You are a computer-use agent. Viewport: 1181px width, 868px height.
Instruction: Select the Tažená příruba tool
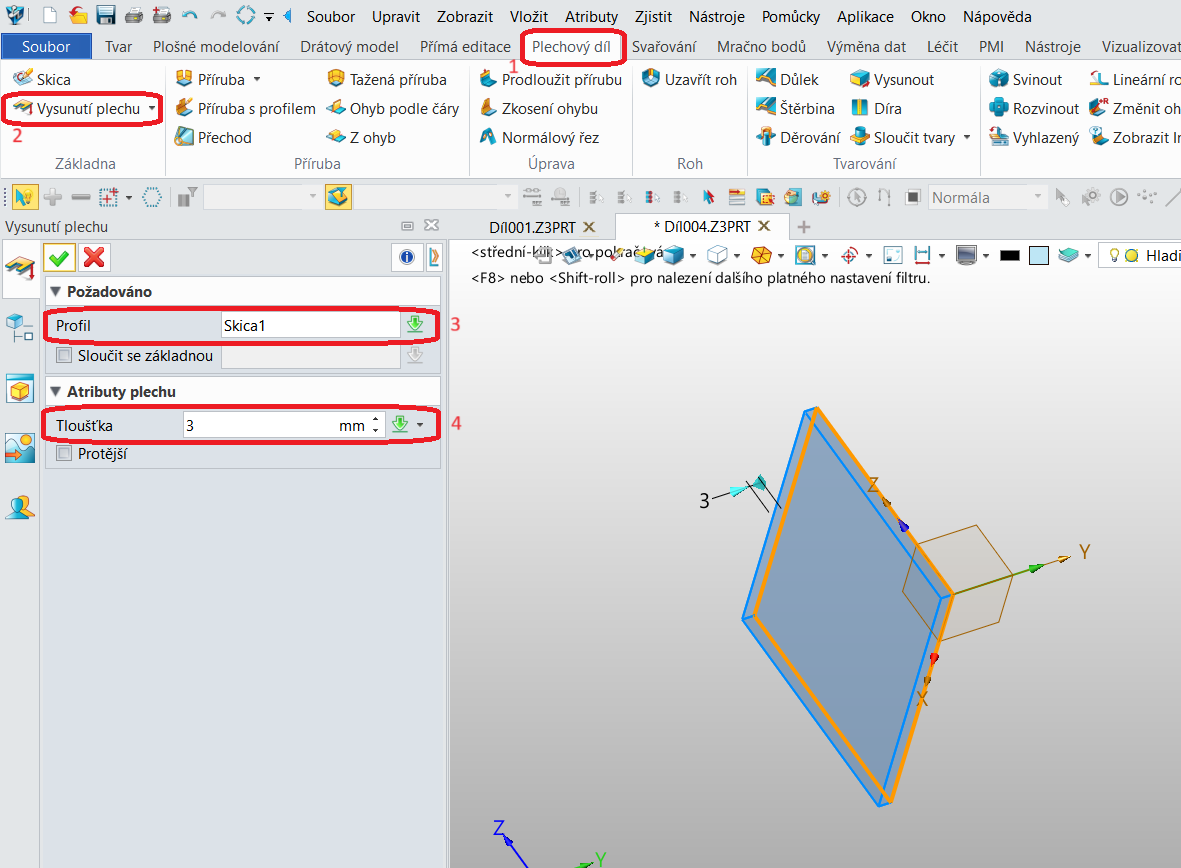(x=387, y=79)
